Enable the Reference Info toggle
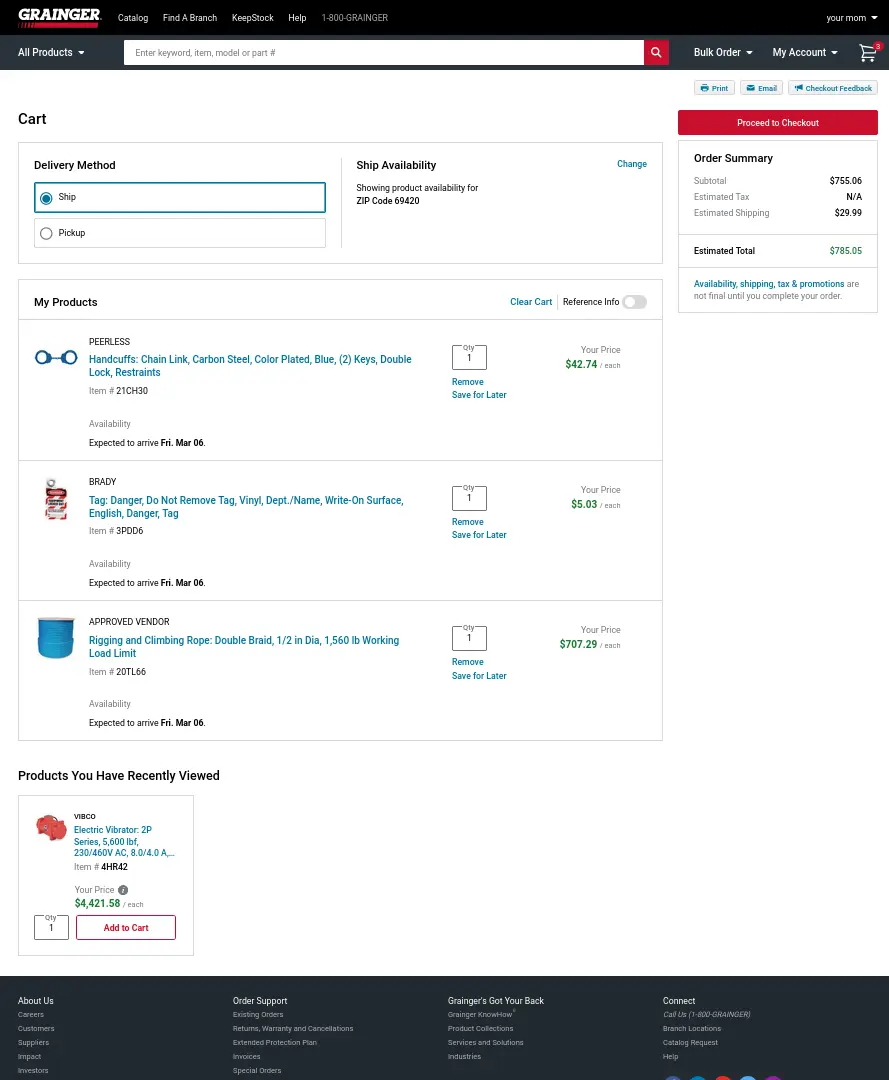The width and height of the screenshot is (889, 1080). point(634,301)
